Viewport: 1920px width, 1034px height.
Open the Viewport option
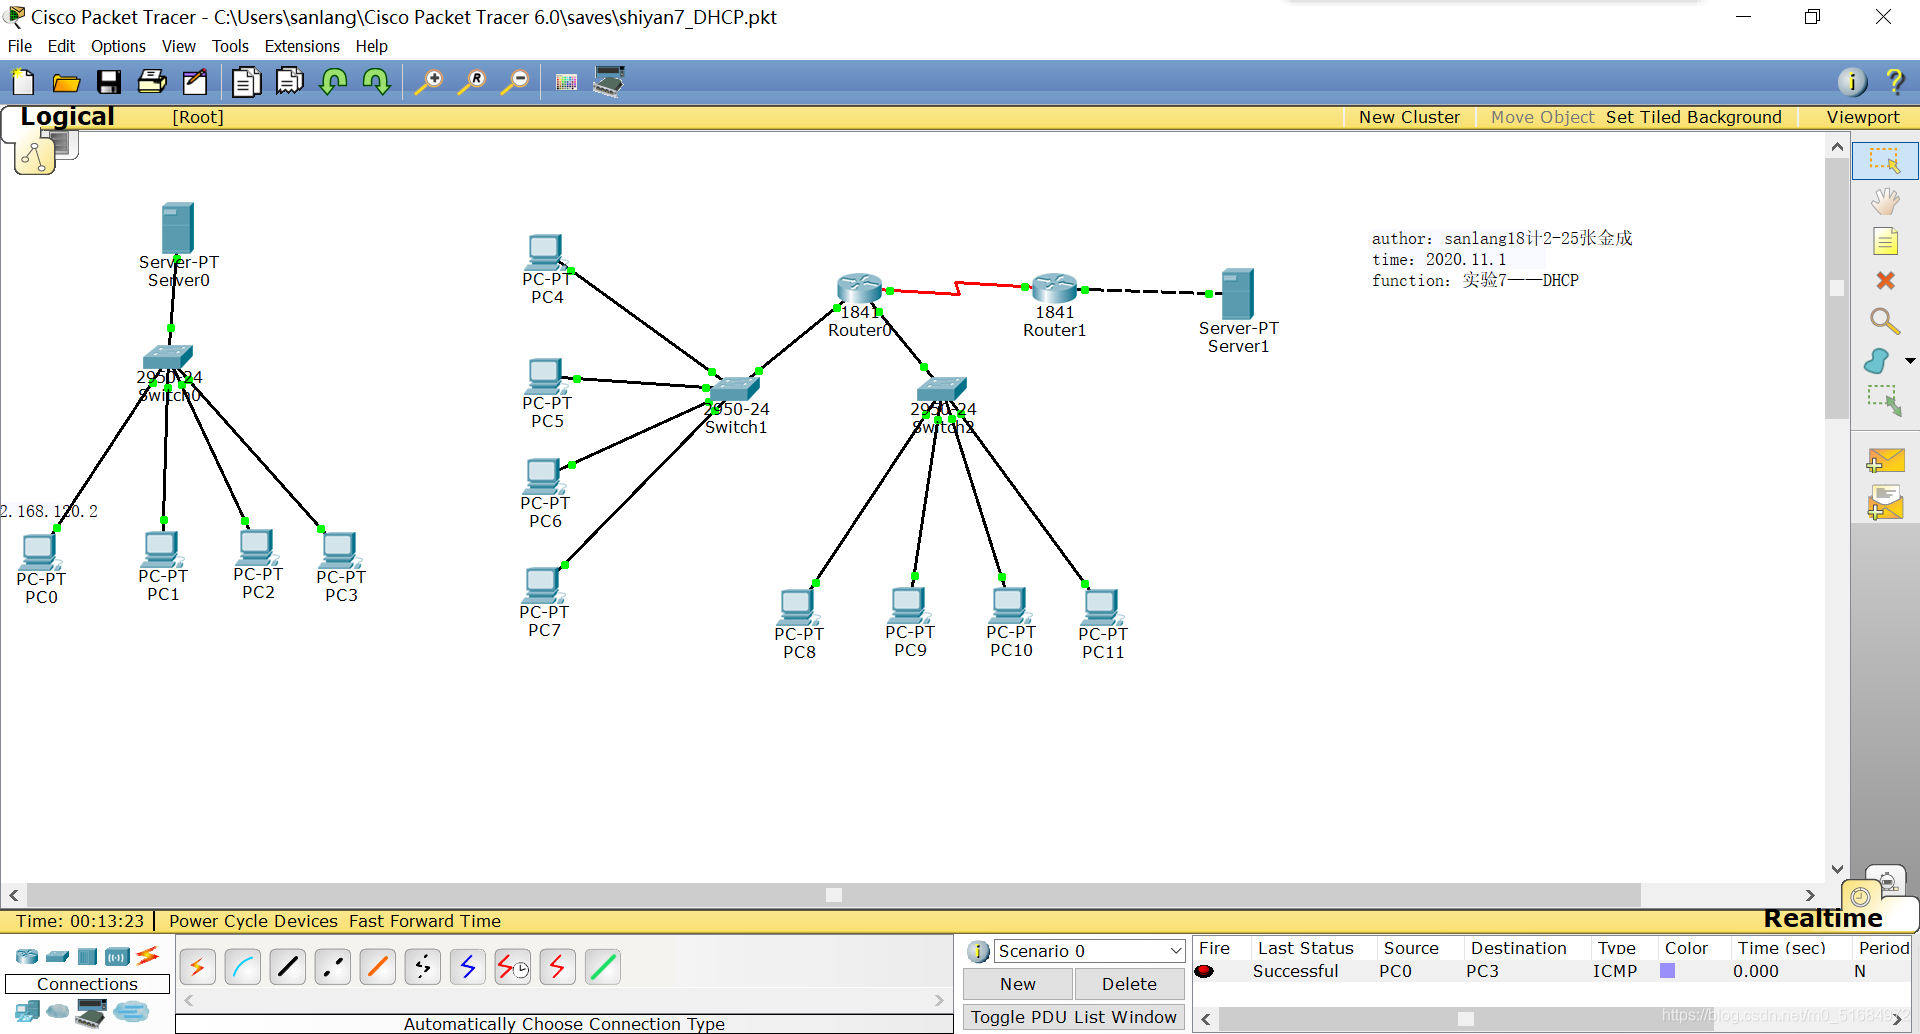[1863, 117]
